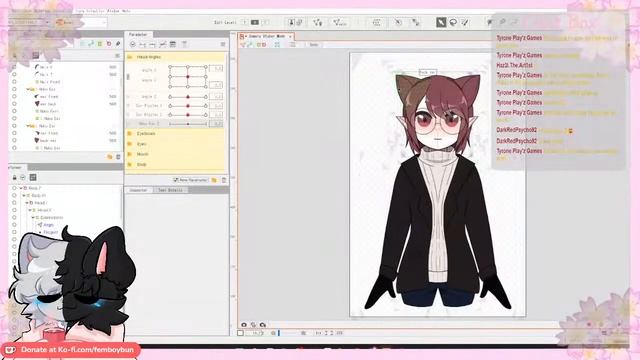Click the new folder icon in Parameter panel footer
Image resolution: width=640 pixels, height=360 pixels.
pyautogui.click(x=214, y=180)
